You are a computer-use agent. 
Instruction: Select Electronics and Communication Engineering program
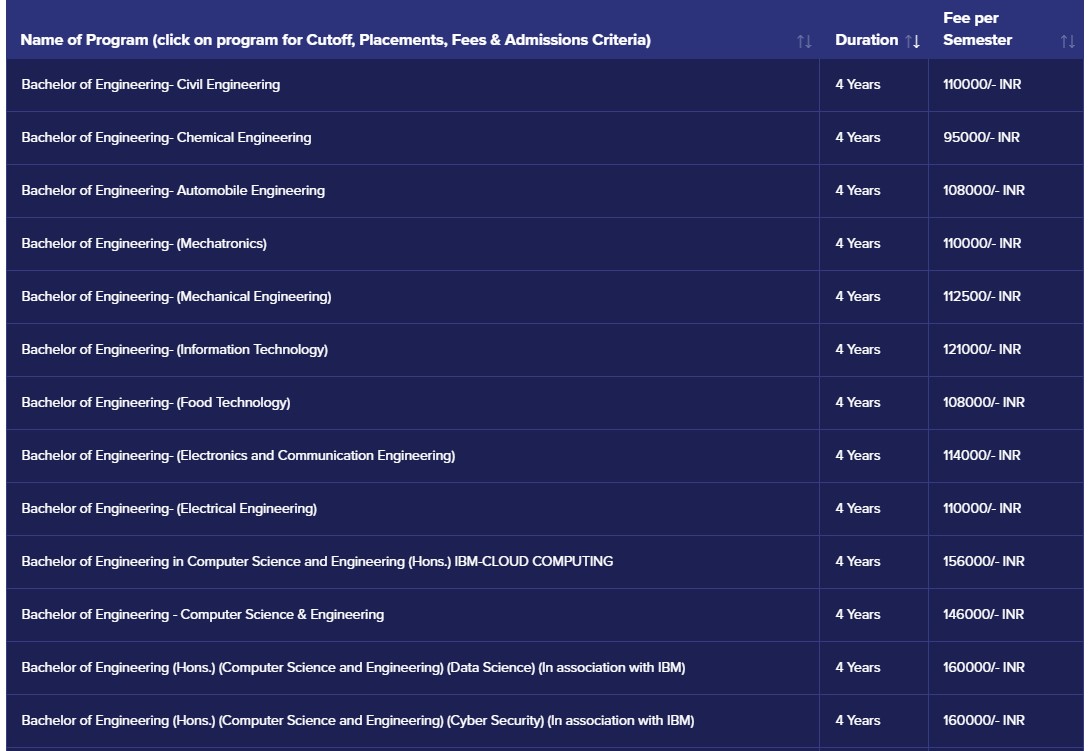(238, 456)
